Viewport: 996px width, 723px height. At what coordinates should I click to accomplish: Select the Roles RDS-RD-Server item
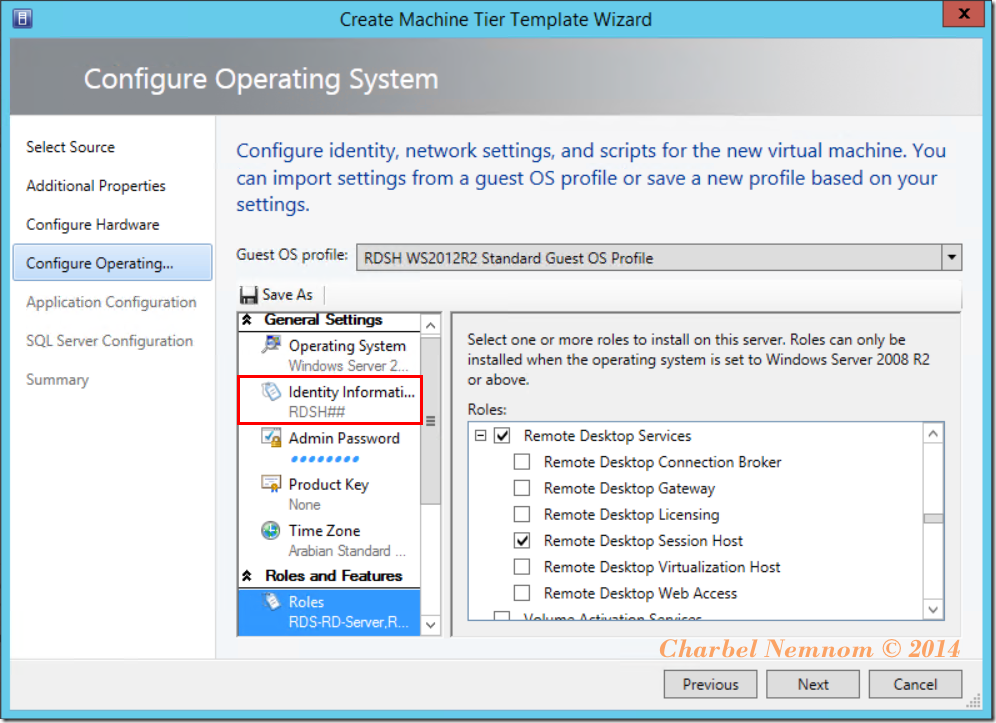pos(329,612)
